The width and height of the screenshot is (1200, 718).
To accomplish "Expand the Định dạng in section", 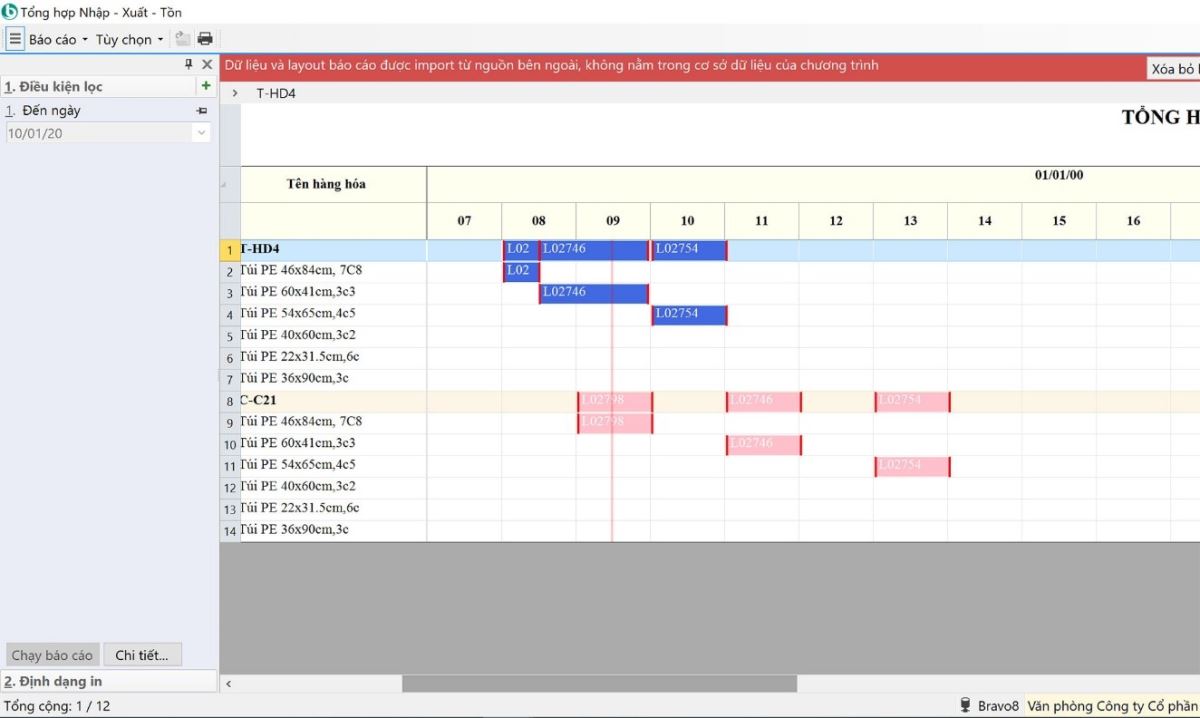I will pyautogui.click(x=108, y=681).
